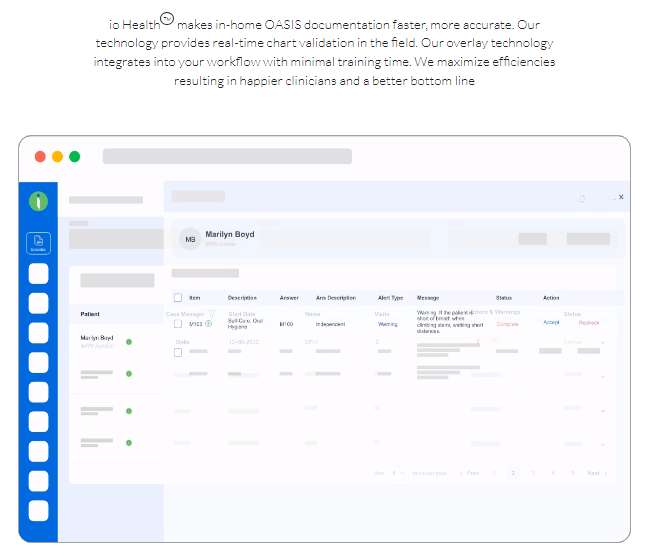Check the checkbox on the Self-Care Oral Hygiene row
The width and height of the screenshot is (649, 553).
[x=178, y=324]
